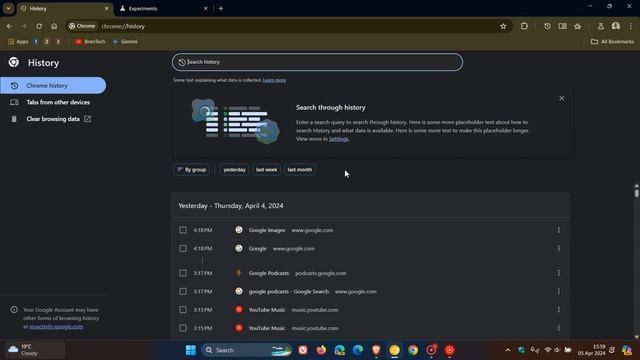Open google podcasts - Google Search entry

[289, 291]
